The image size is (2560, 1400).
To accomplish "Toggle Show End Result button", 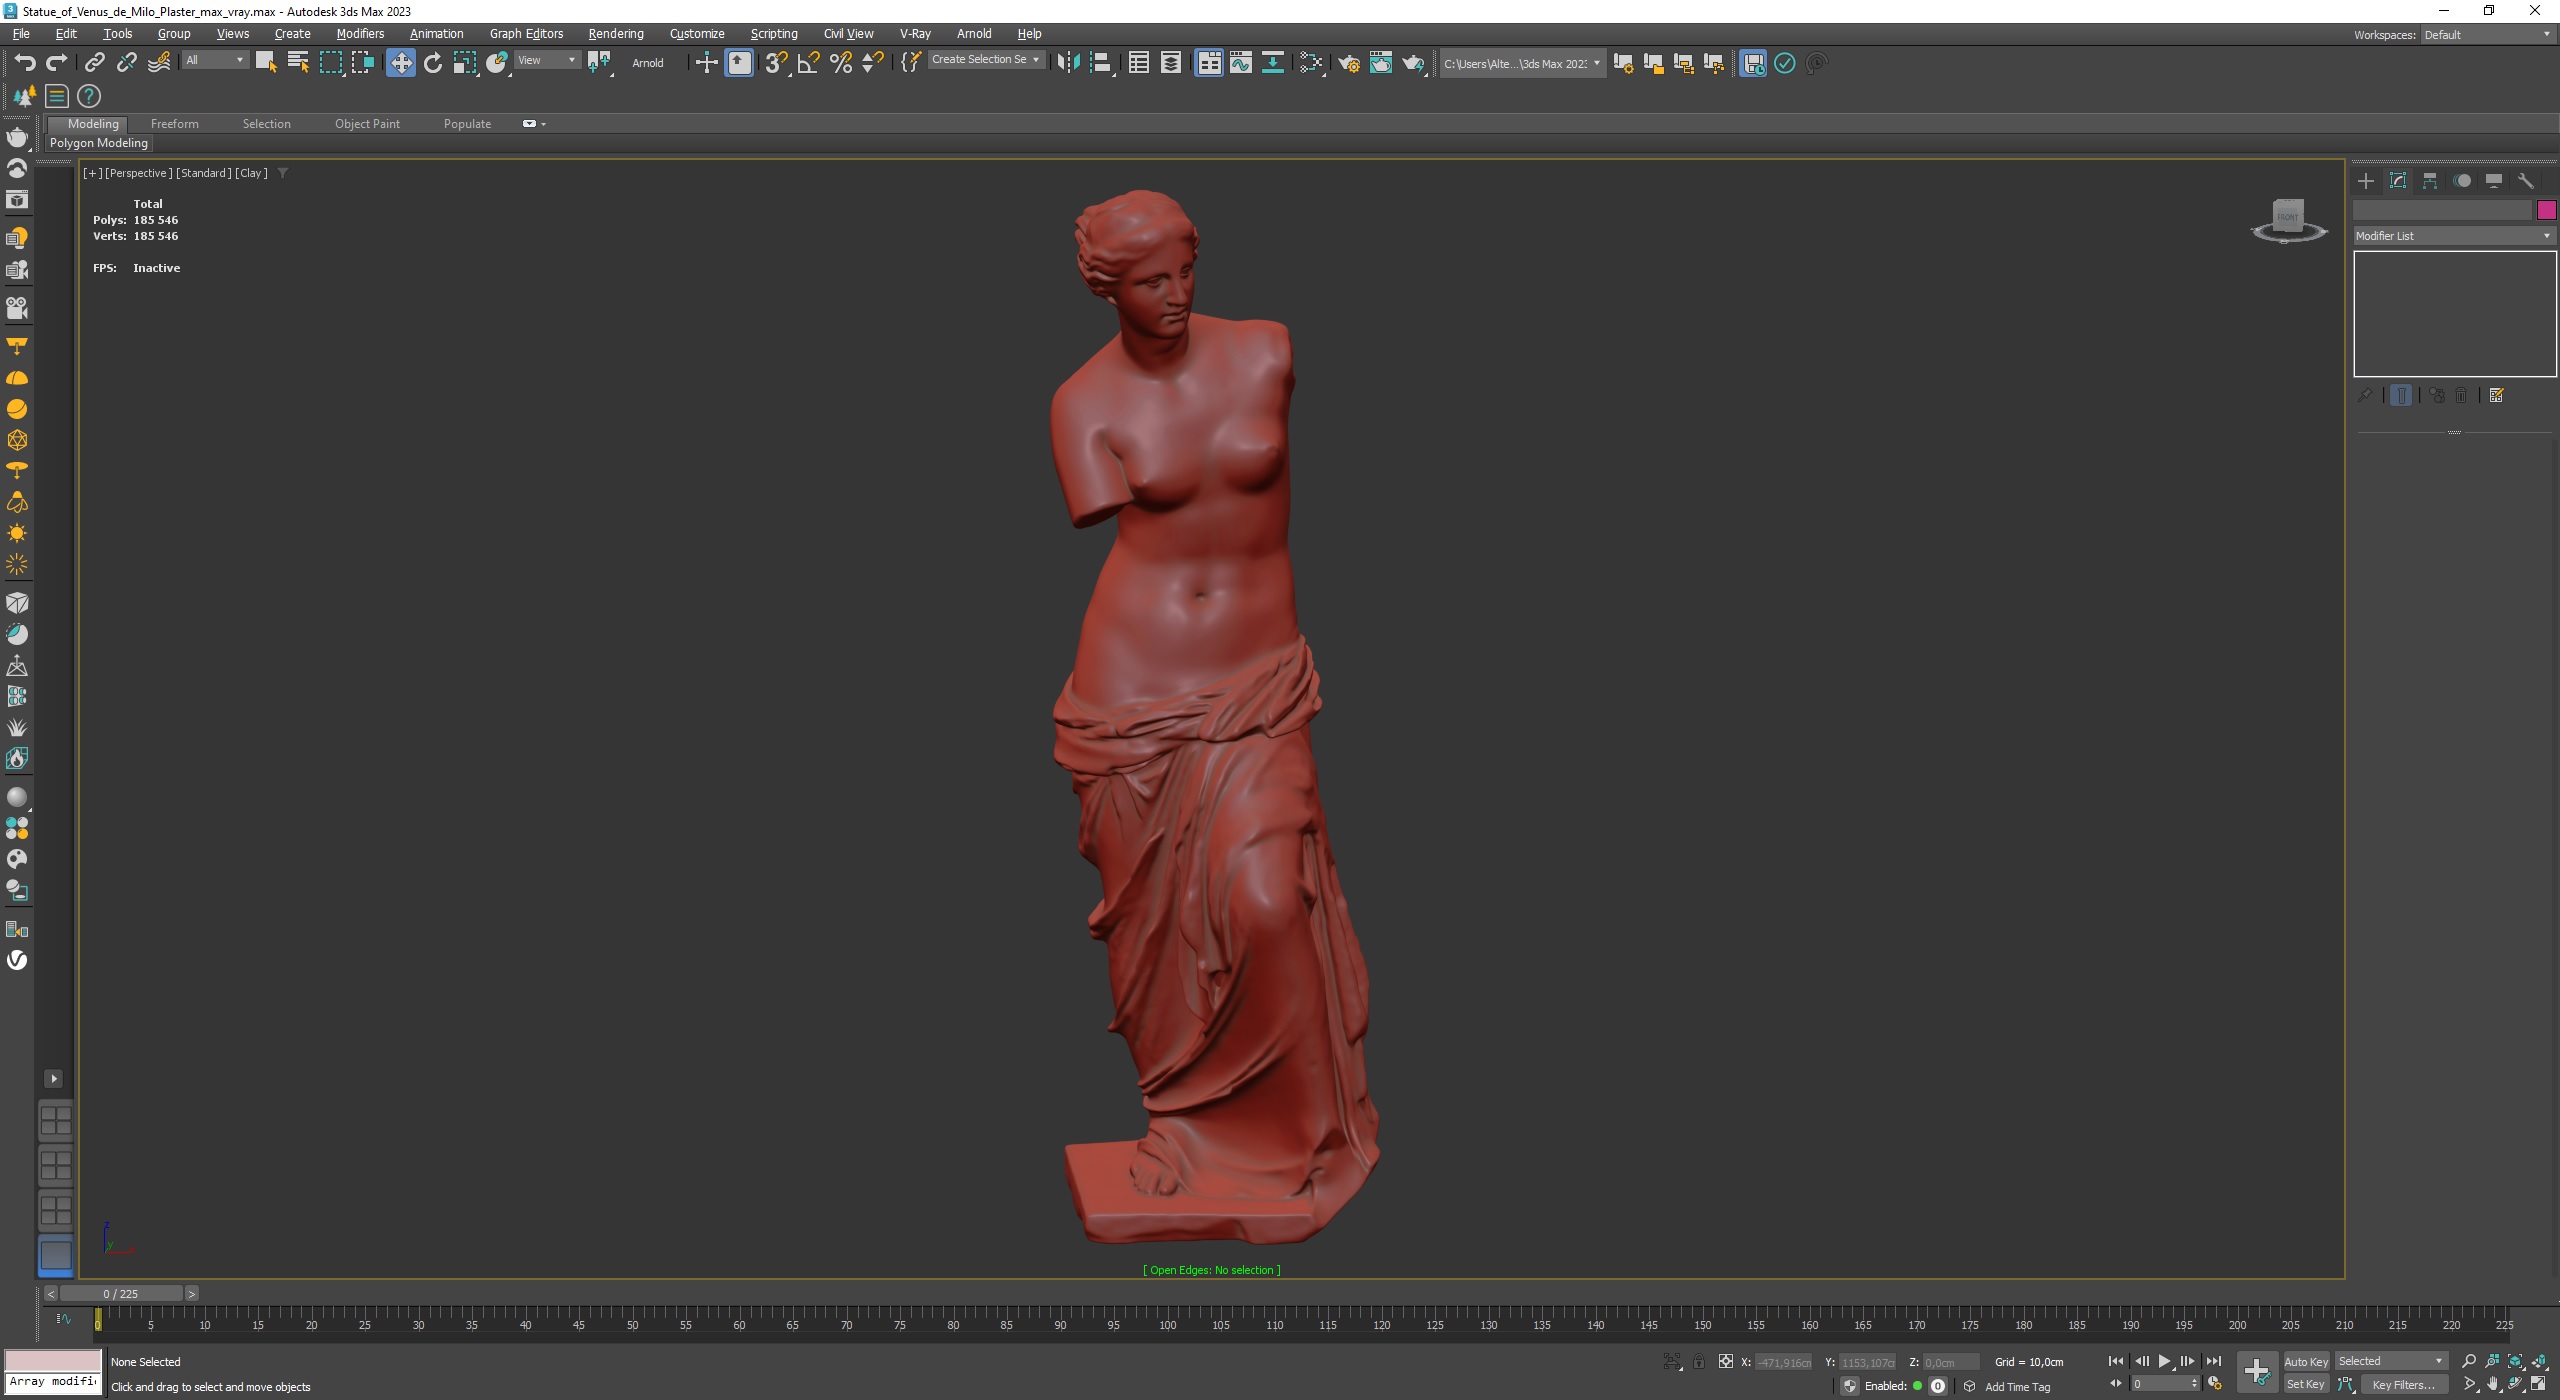I will pos(2401,396).
